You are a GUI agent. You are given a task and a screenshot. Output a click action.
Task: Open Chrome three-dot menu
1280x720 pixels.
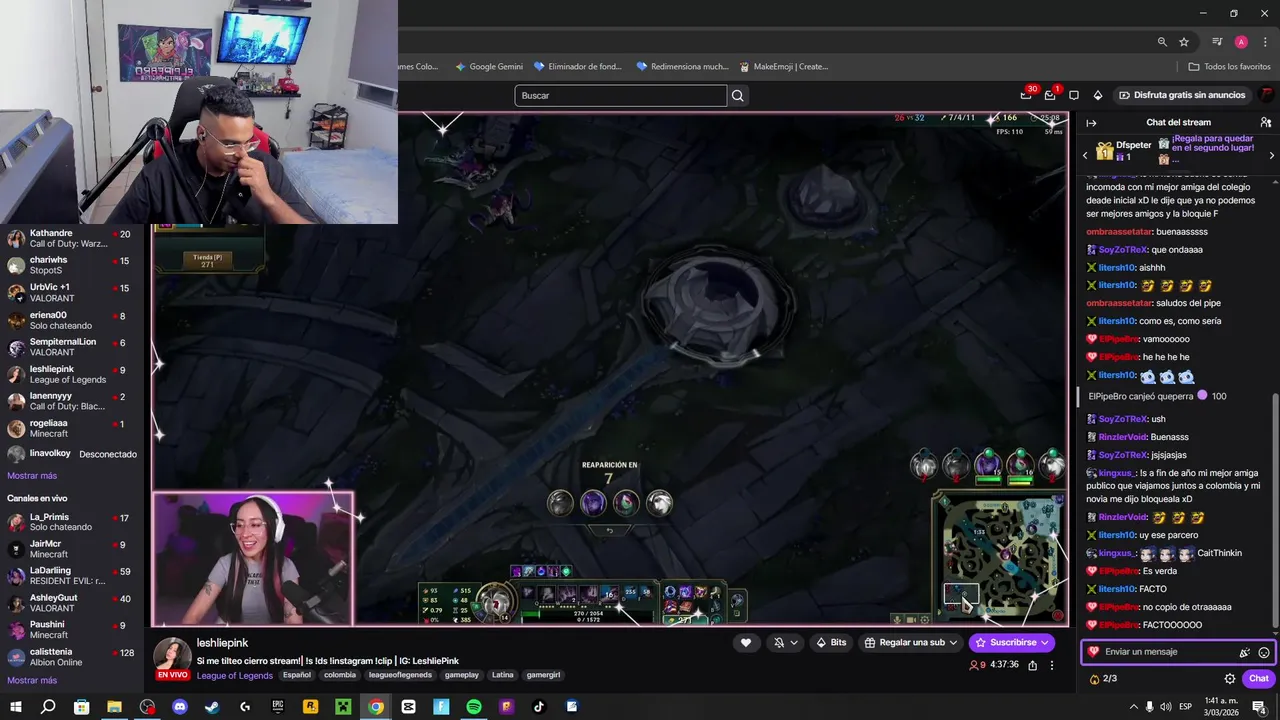(x=1264, y=42)
